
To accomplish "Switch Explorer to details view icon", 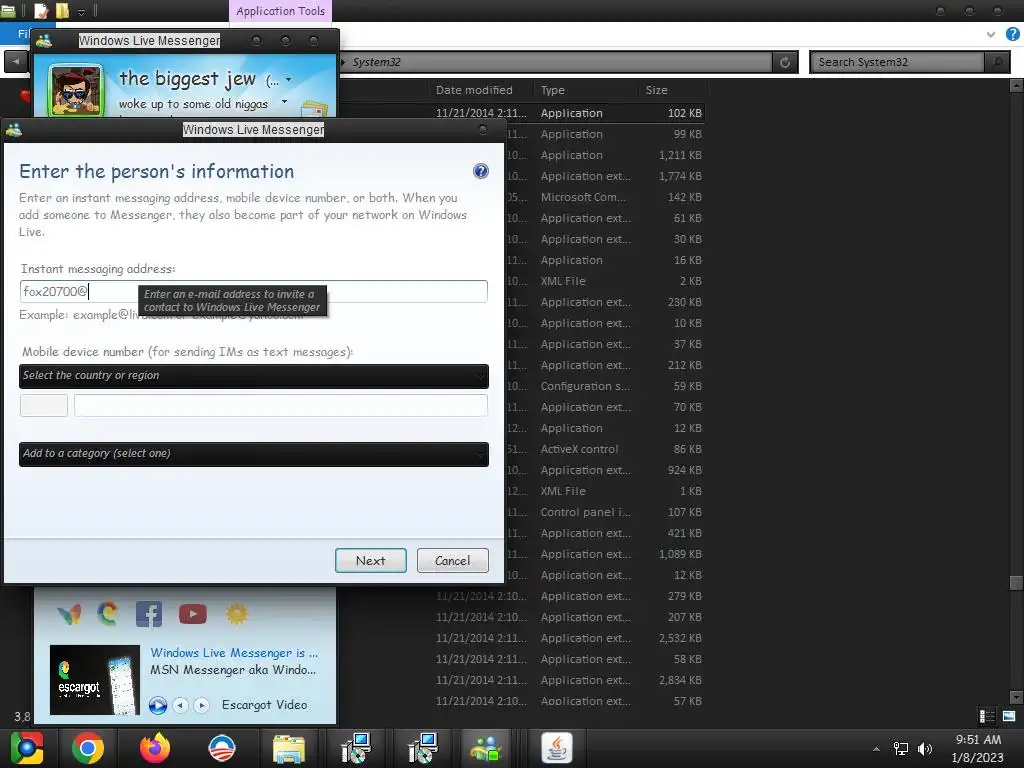I will click(x=987, y=716).
